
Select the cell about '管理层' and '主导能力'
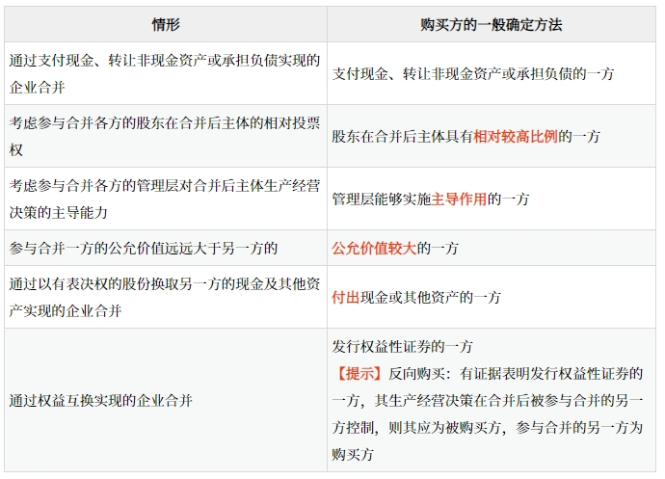coord(164,198)
